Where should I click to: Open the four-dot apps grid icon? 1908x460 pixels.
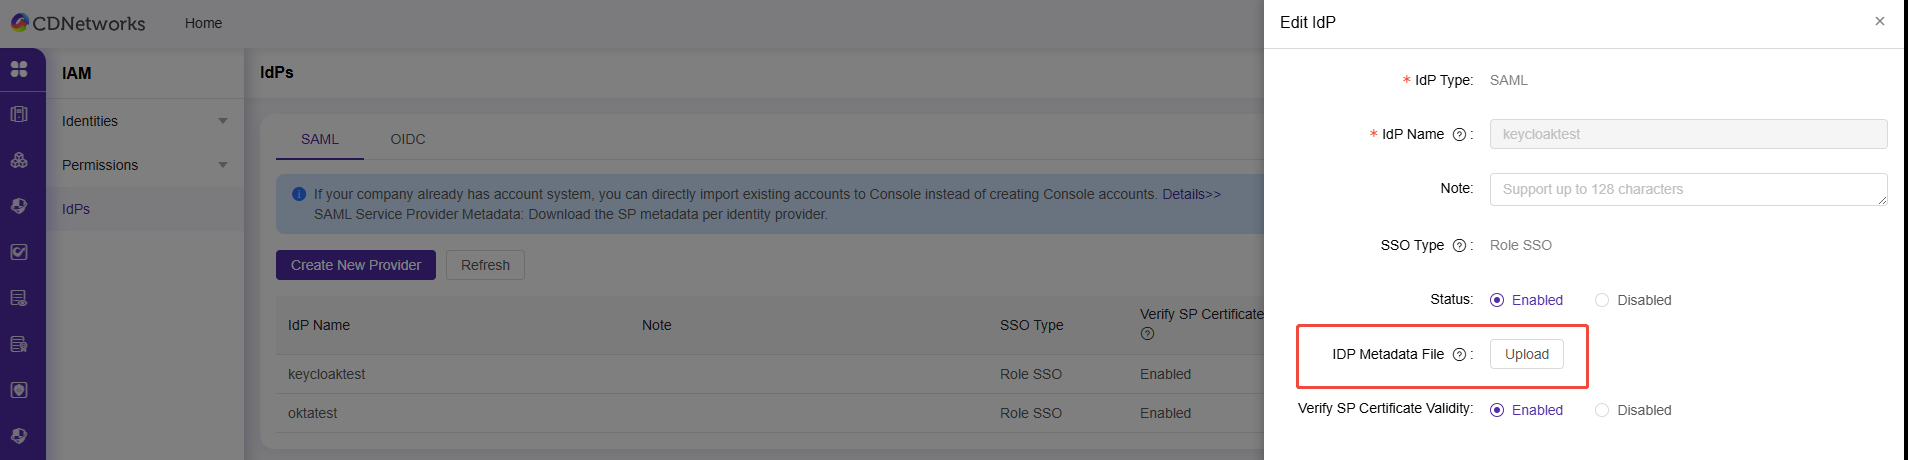19,69
